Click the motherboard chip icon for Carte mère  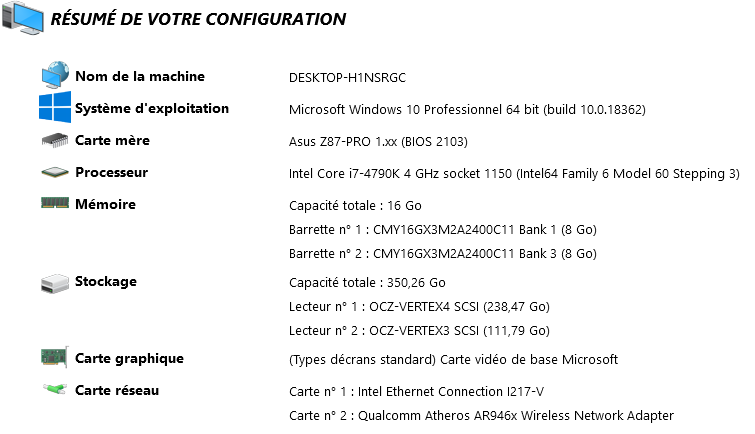pos(54,141)
